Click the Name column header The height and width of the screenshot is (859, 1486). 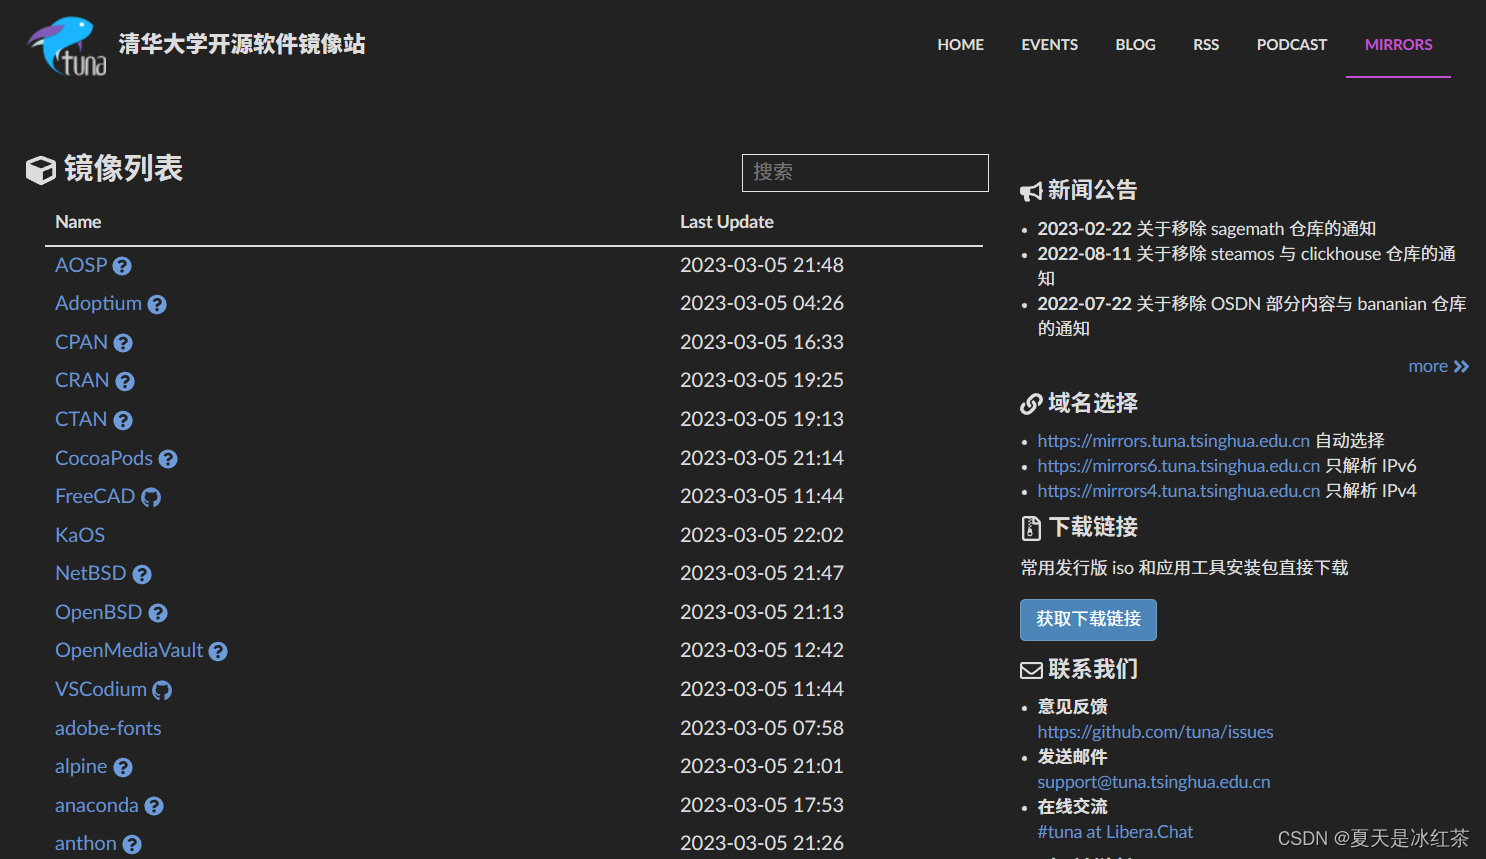coord(78,222)
